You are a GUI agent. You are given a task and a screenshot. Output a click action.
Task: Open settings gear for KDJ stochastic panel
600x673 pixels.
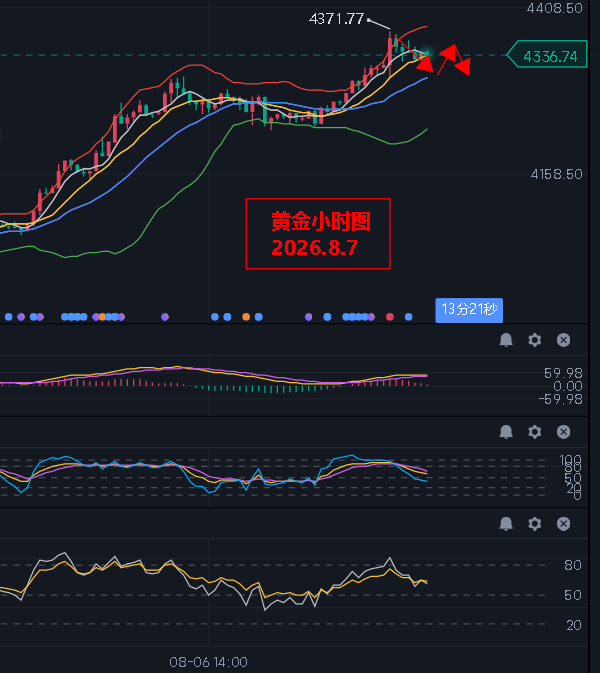tap(534, 432)
